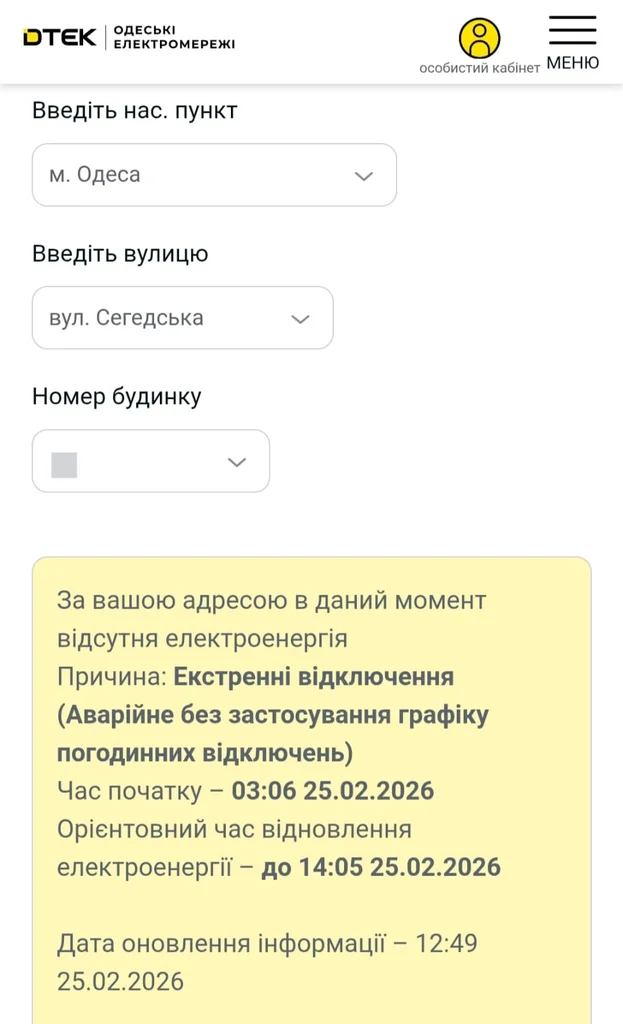Click the restoration time до 14:05

[x=381, y=867]
